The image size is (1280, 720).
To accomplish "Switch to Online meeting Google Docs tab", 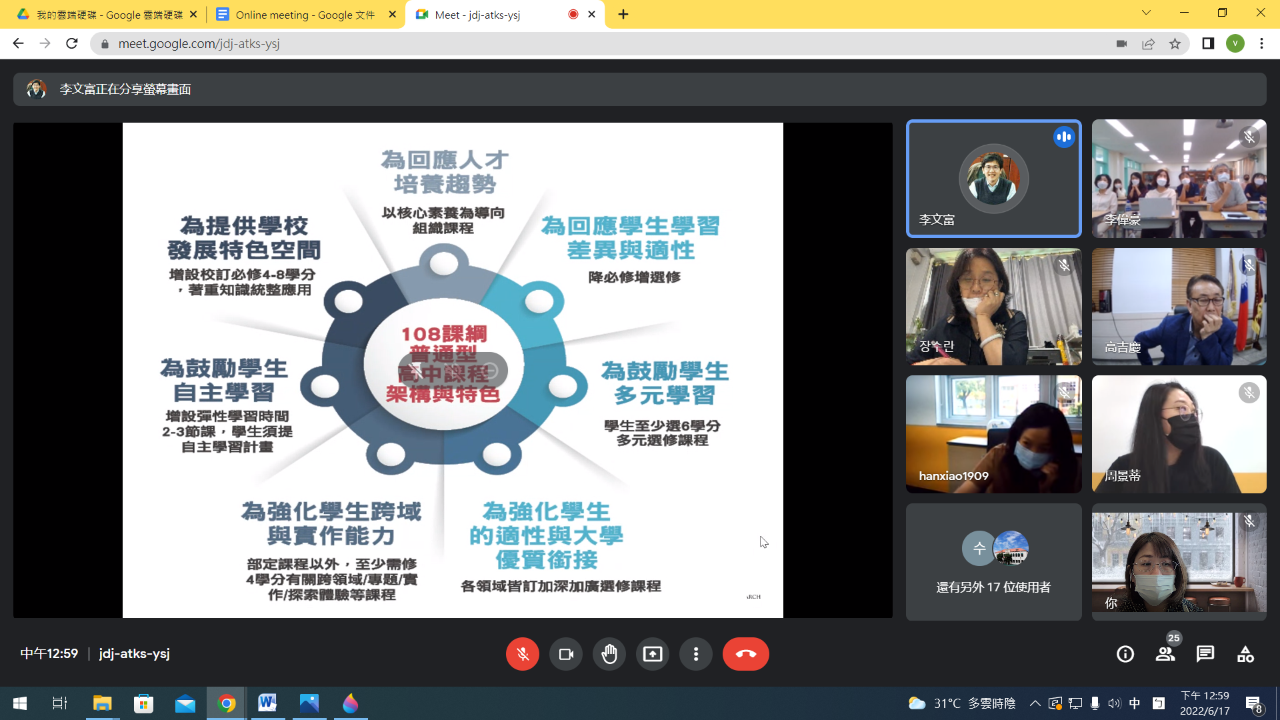I will coord(305,14).
